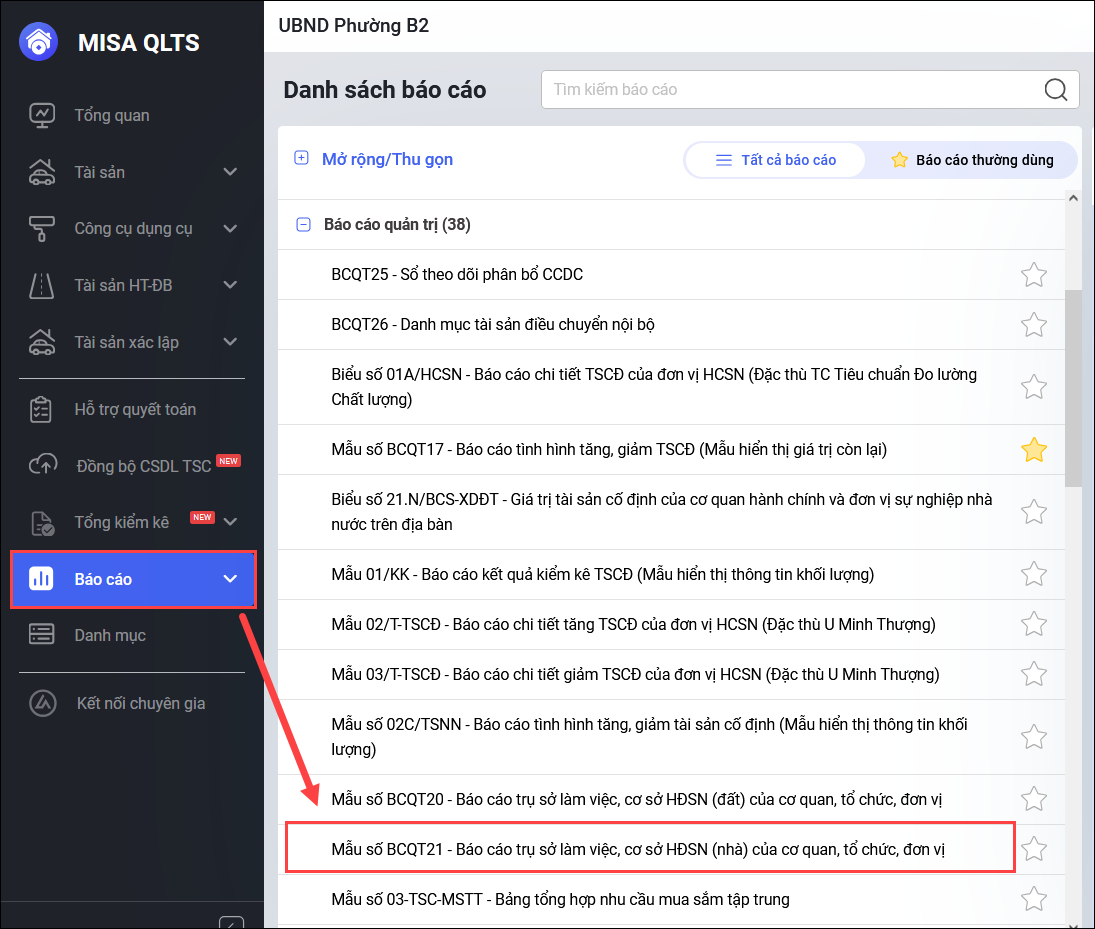Click the Tổng kiểm kê document icon
Image resolution: width=1095 pixels, height=929 pixels.
coord(42,522)
